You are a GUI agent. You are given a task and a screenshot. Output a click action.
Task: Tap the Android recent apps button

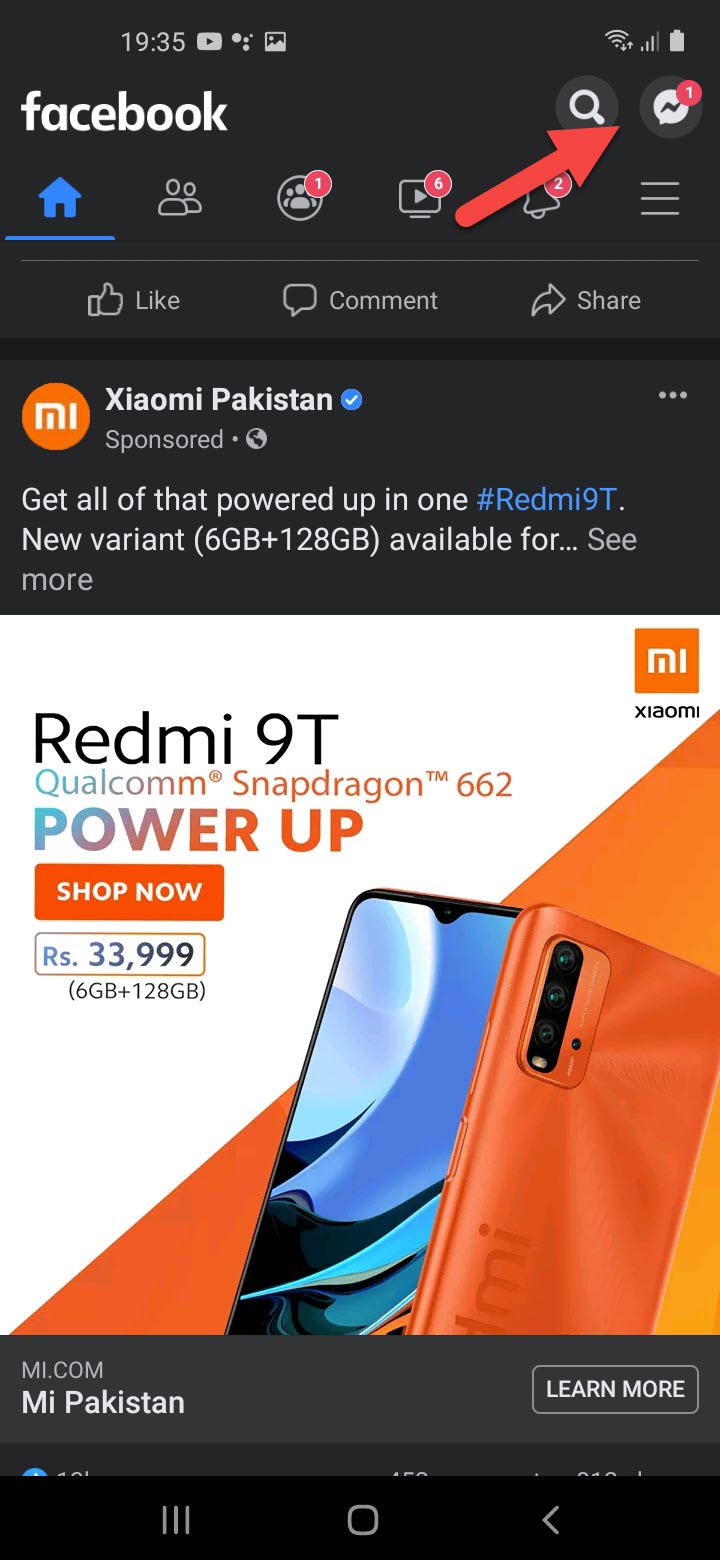[176, 1520]
